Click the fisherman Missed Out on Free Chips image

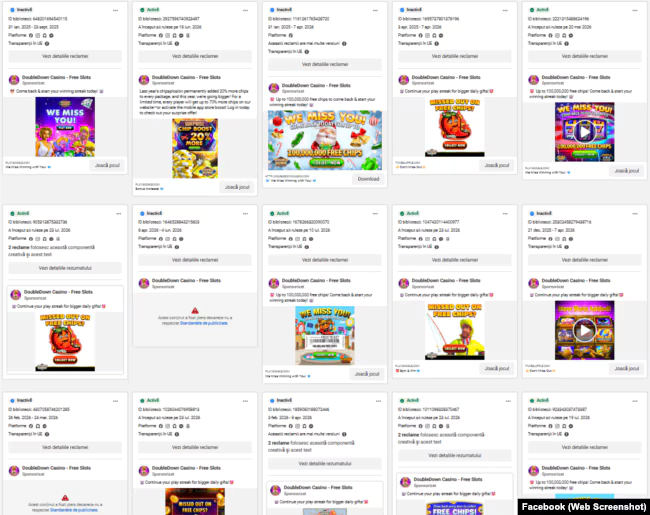tap(455, 330)
